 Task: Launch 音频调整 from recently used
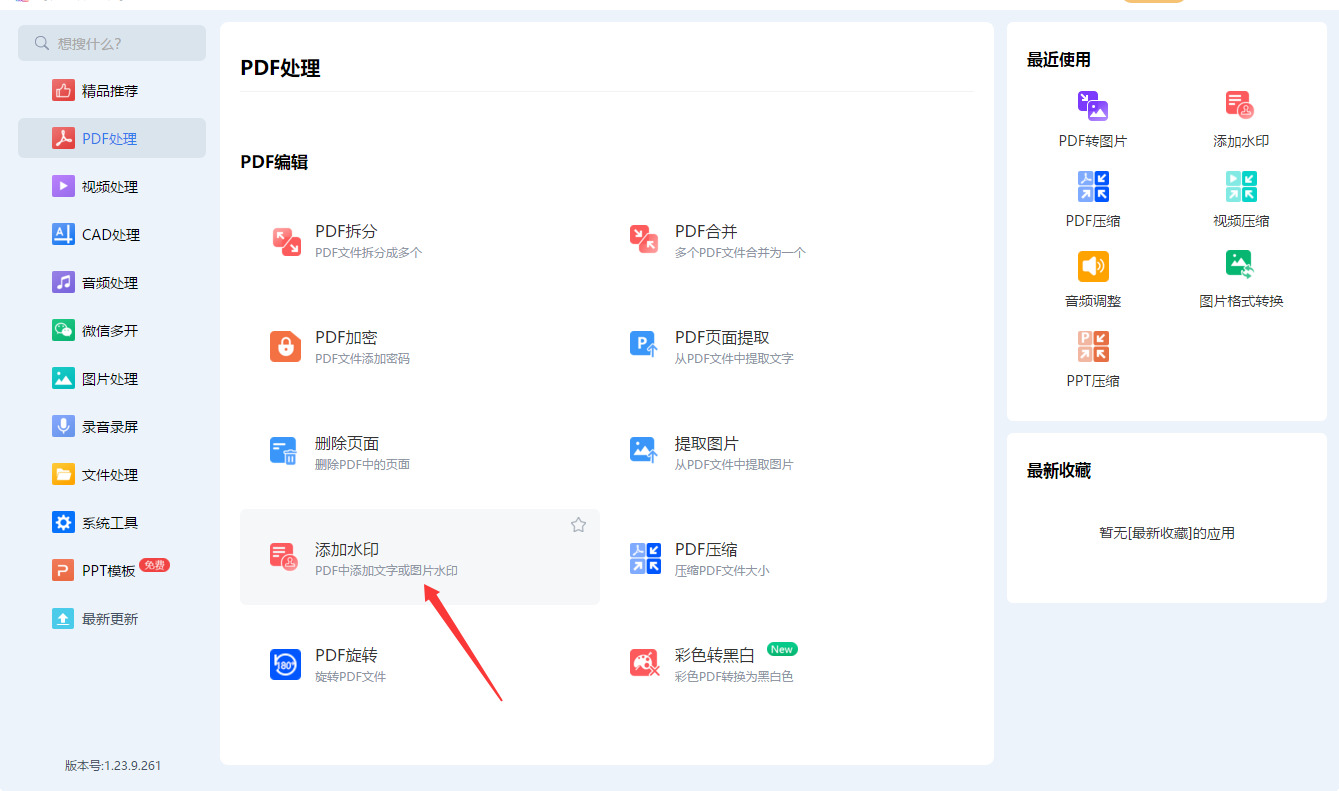(1093, 279)
